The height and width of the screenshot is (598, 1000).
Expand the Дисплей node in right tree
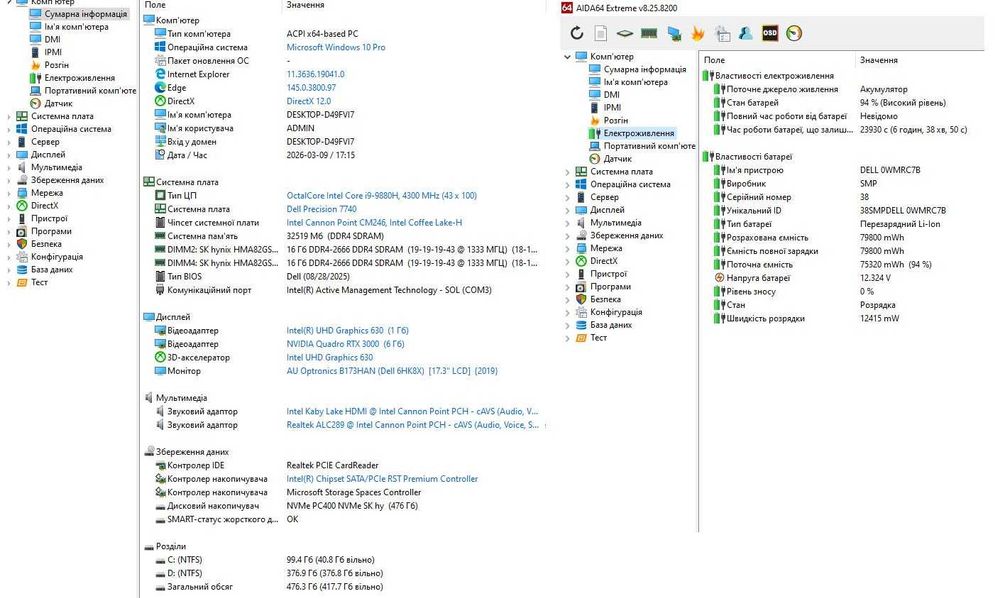(x=567, y=210)
